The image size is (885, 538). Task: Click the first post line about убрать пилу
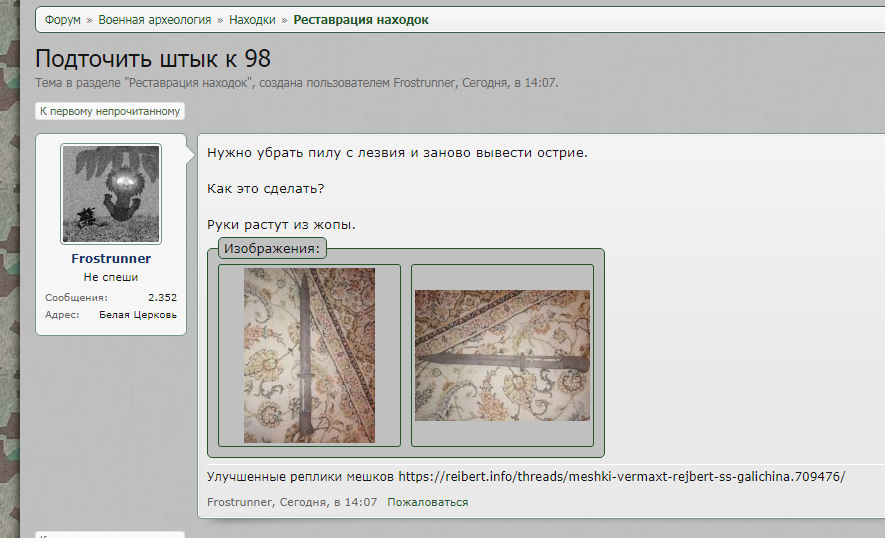(x=397, y=152)
